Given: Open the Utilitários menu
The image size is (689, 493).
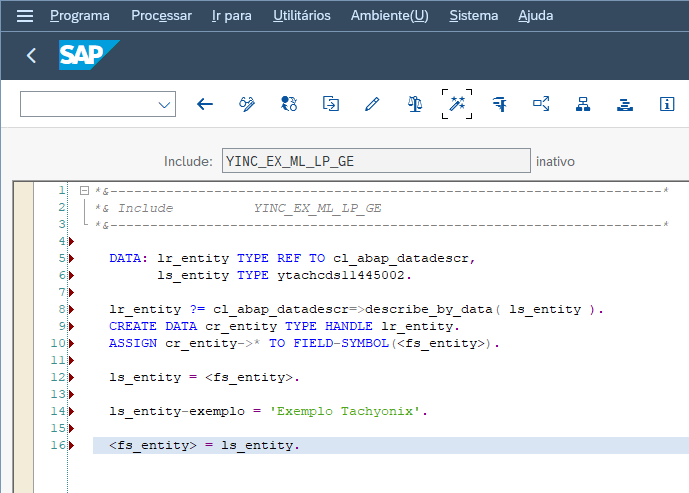Looking at the screenshot, I should click(302, 15).
